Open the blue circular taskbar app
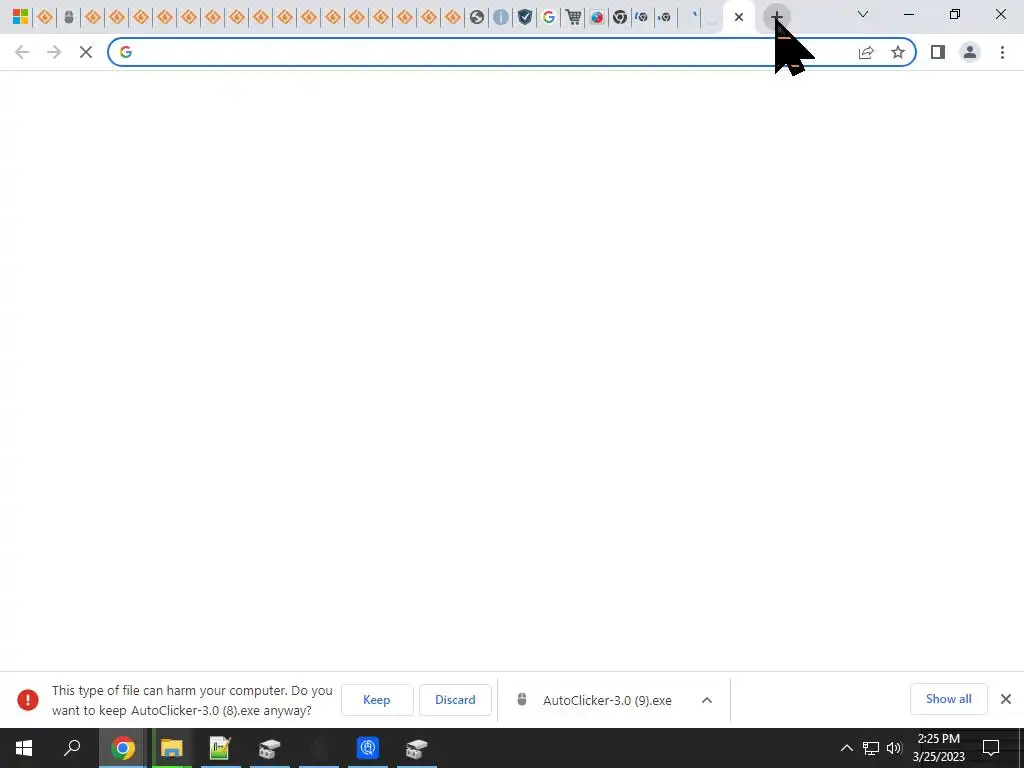 click(368, 748)
